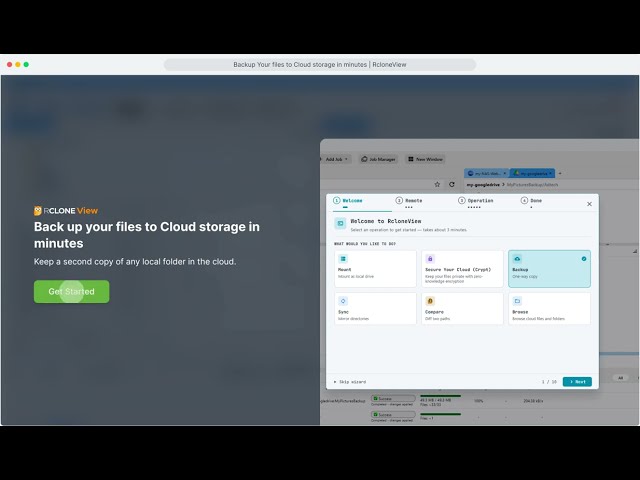The width and height of the screenshot is (640, 480).
Task: Click the upper green transfer progress bar
Action: tap(440, 396)
